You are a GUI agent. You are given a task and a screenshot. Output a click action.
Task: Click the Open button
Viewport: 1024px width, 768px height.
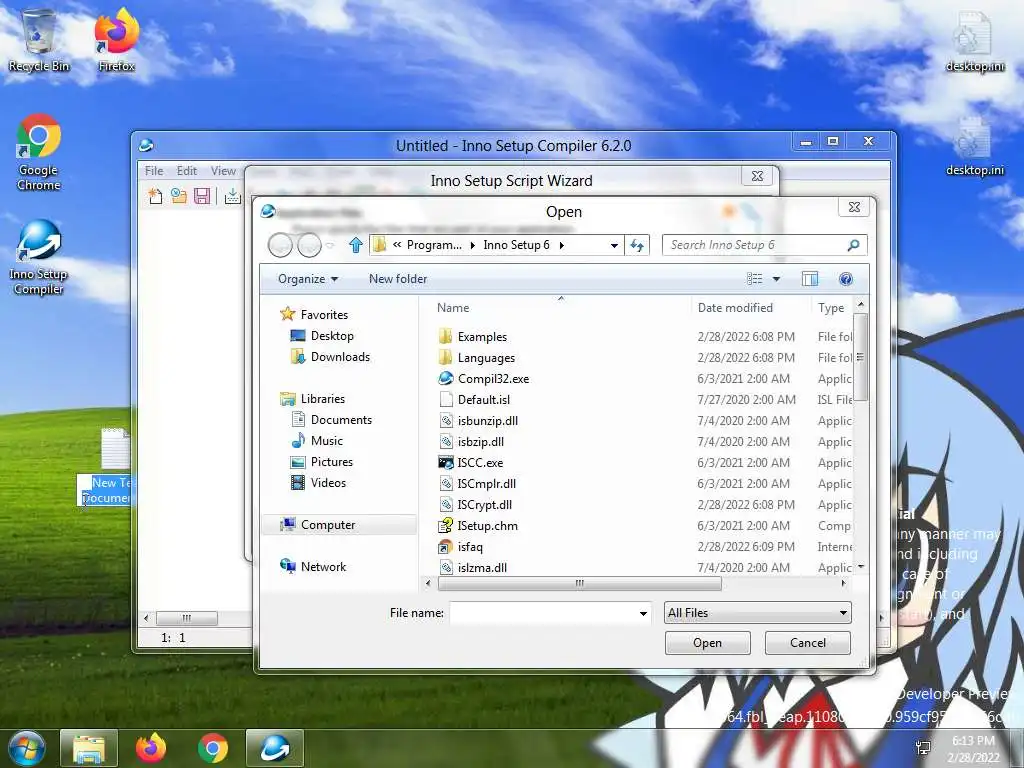tap(707, 643)
